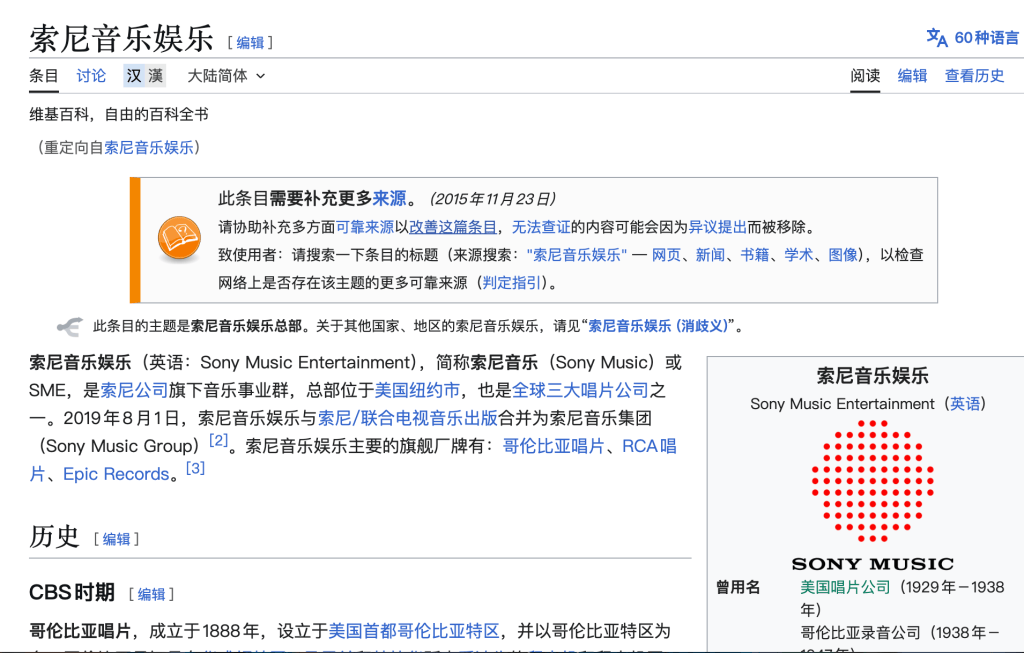Open the 大陆简体 language variant dropdown

(226, 76)
